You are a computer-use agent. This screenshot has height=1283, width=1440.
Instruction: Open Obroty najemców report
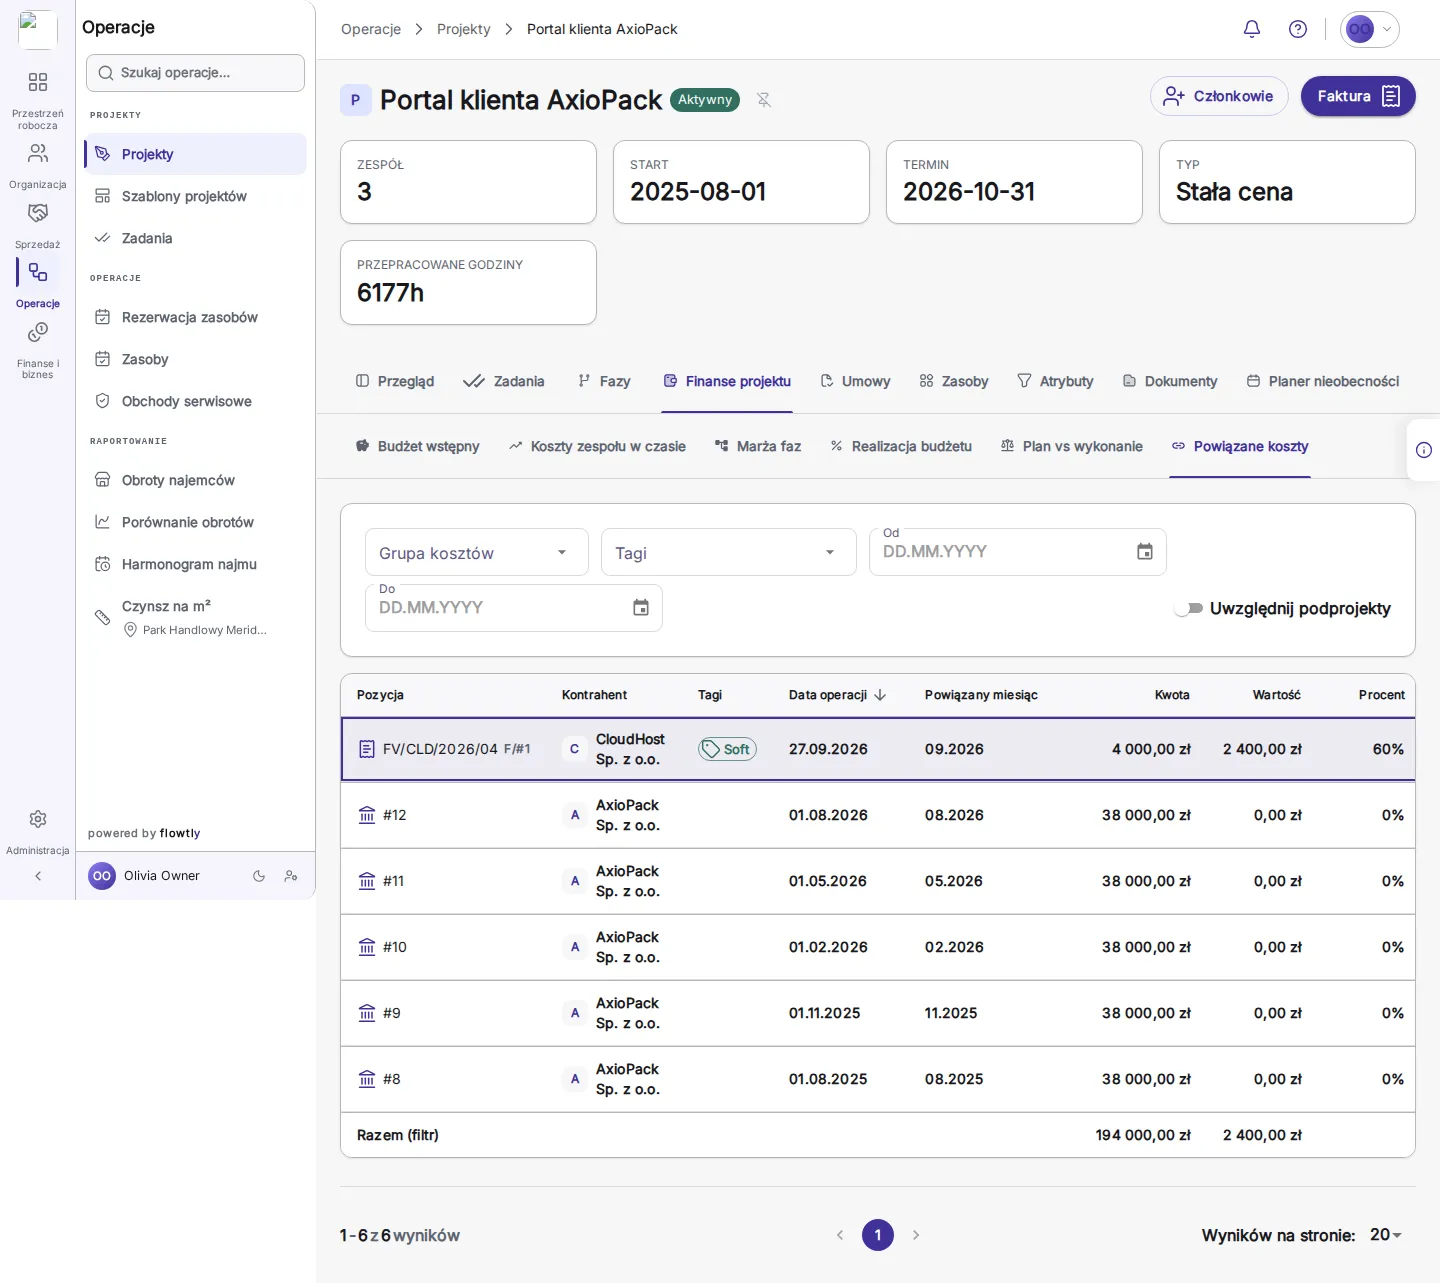tap(195, 480)
